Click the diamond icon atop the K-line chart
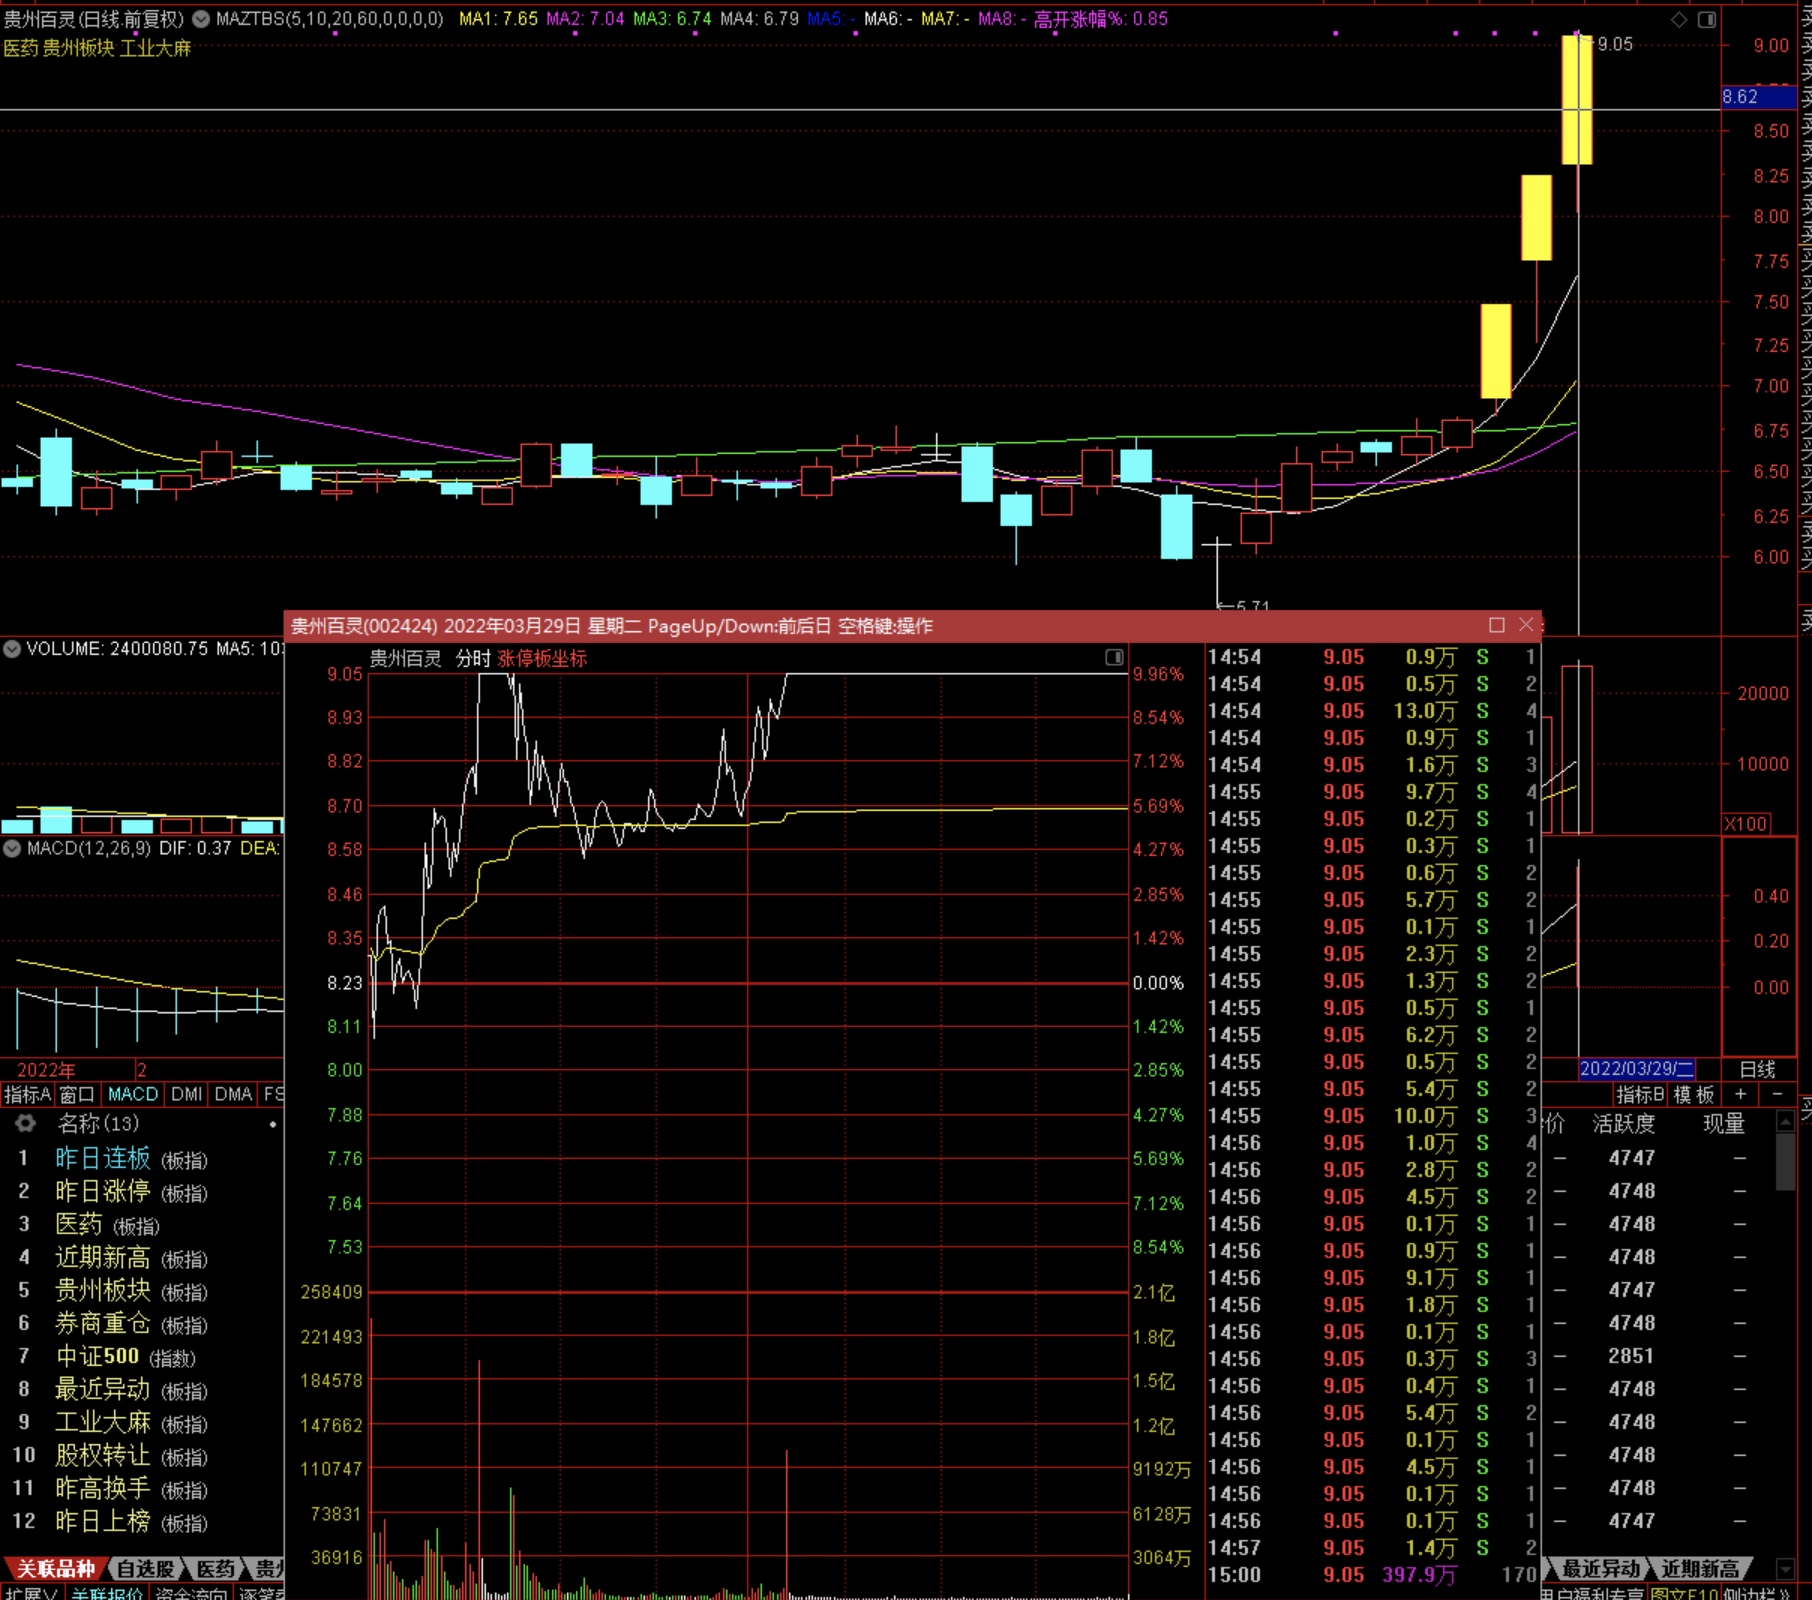This screenshot has height=1600, width=1812. [x=1679, y=20]
